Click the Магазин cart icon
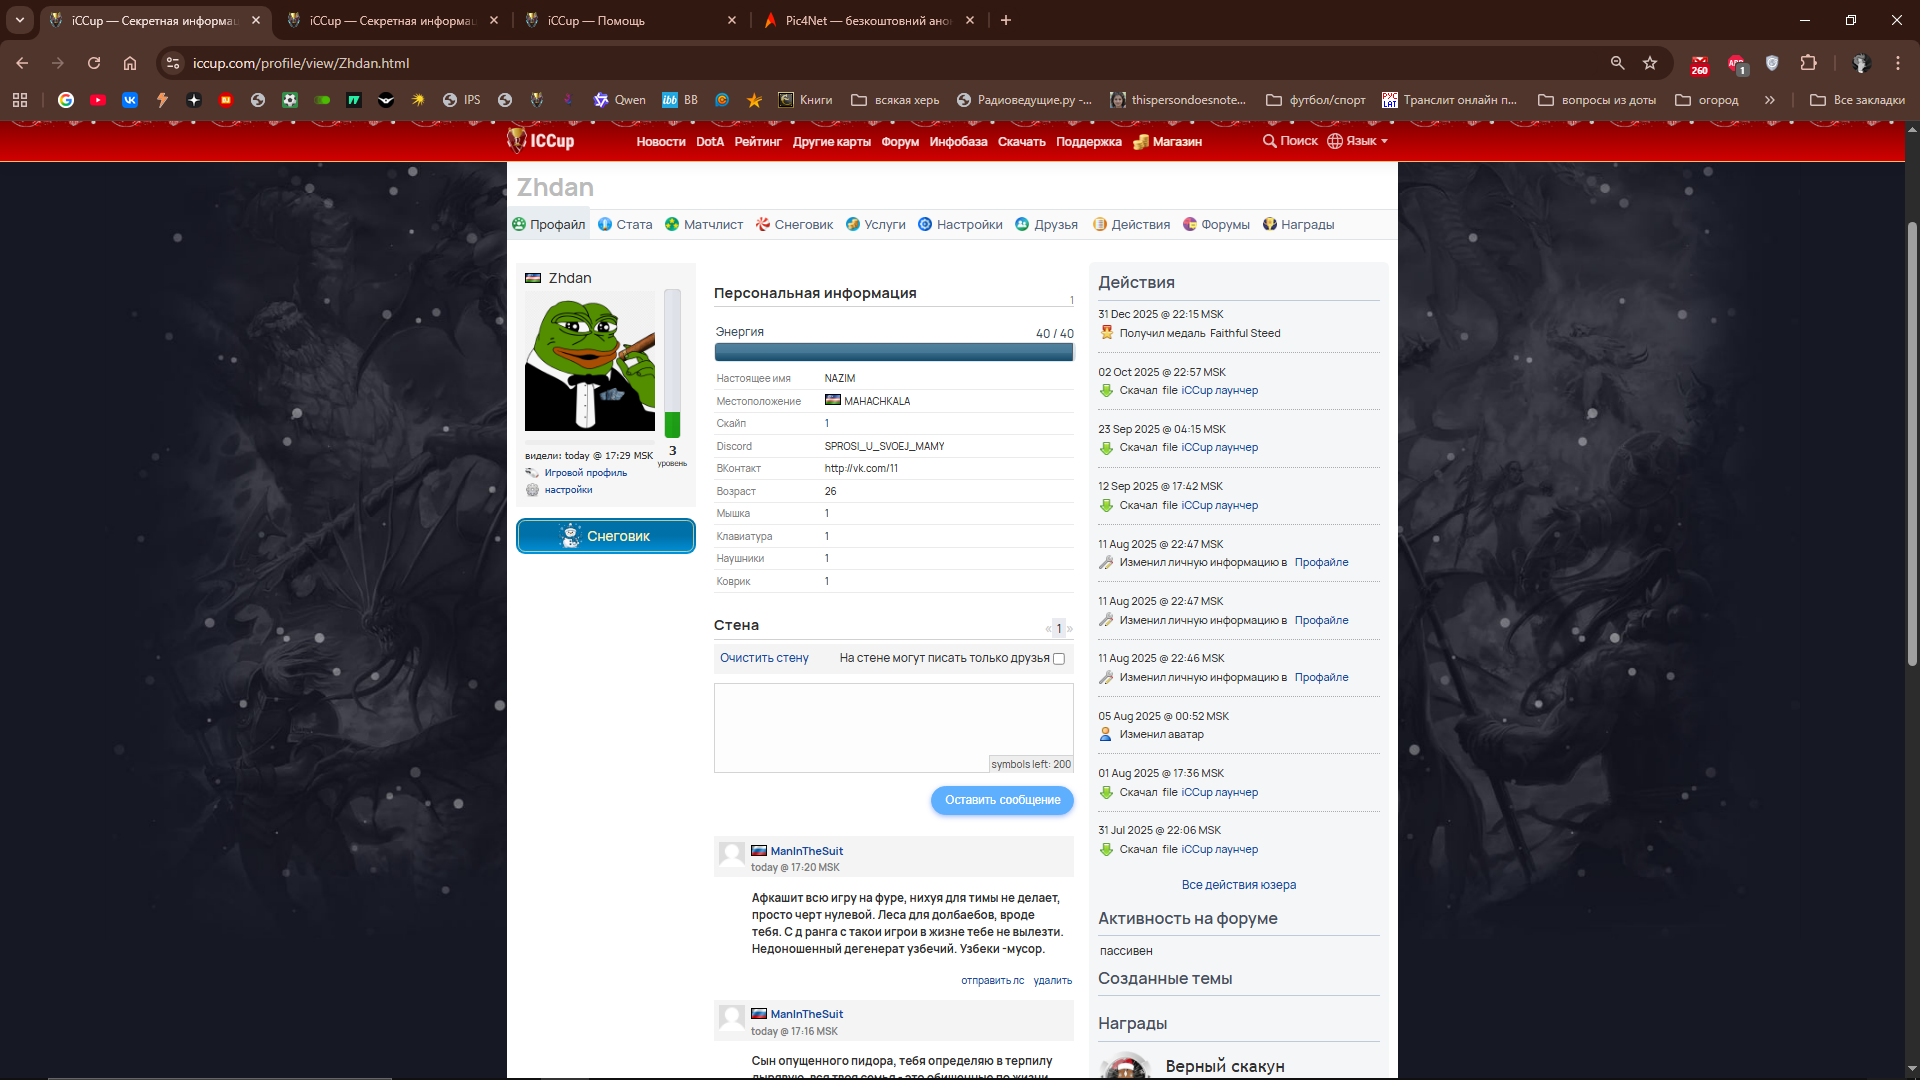The height and width of the screenshot is (1080, 1920). point(1141,142)
